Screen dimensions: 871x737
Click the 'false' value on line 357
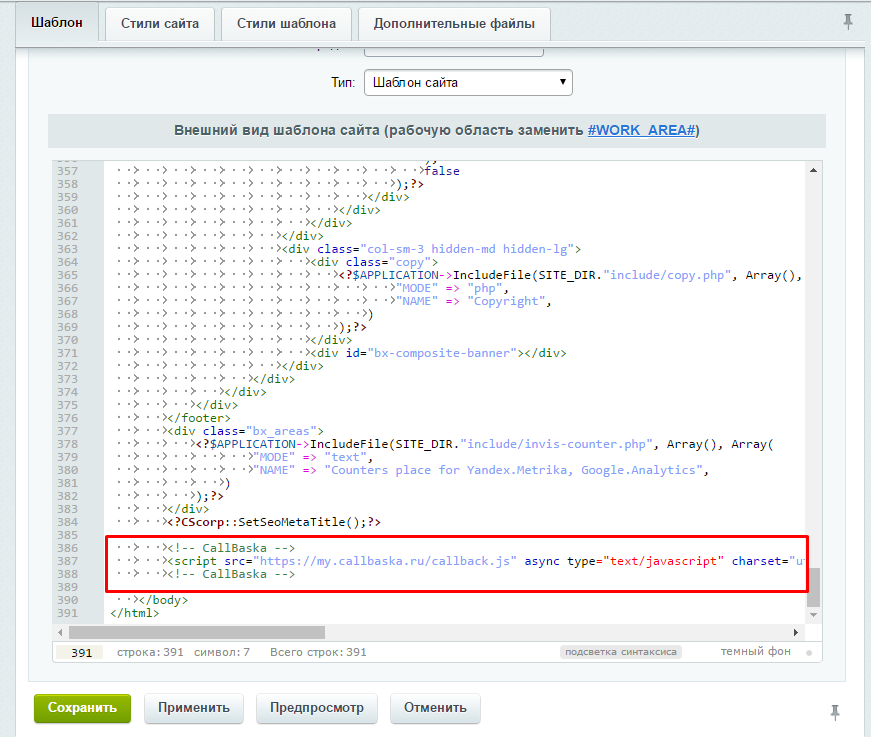442,171
